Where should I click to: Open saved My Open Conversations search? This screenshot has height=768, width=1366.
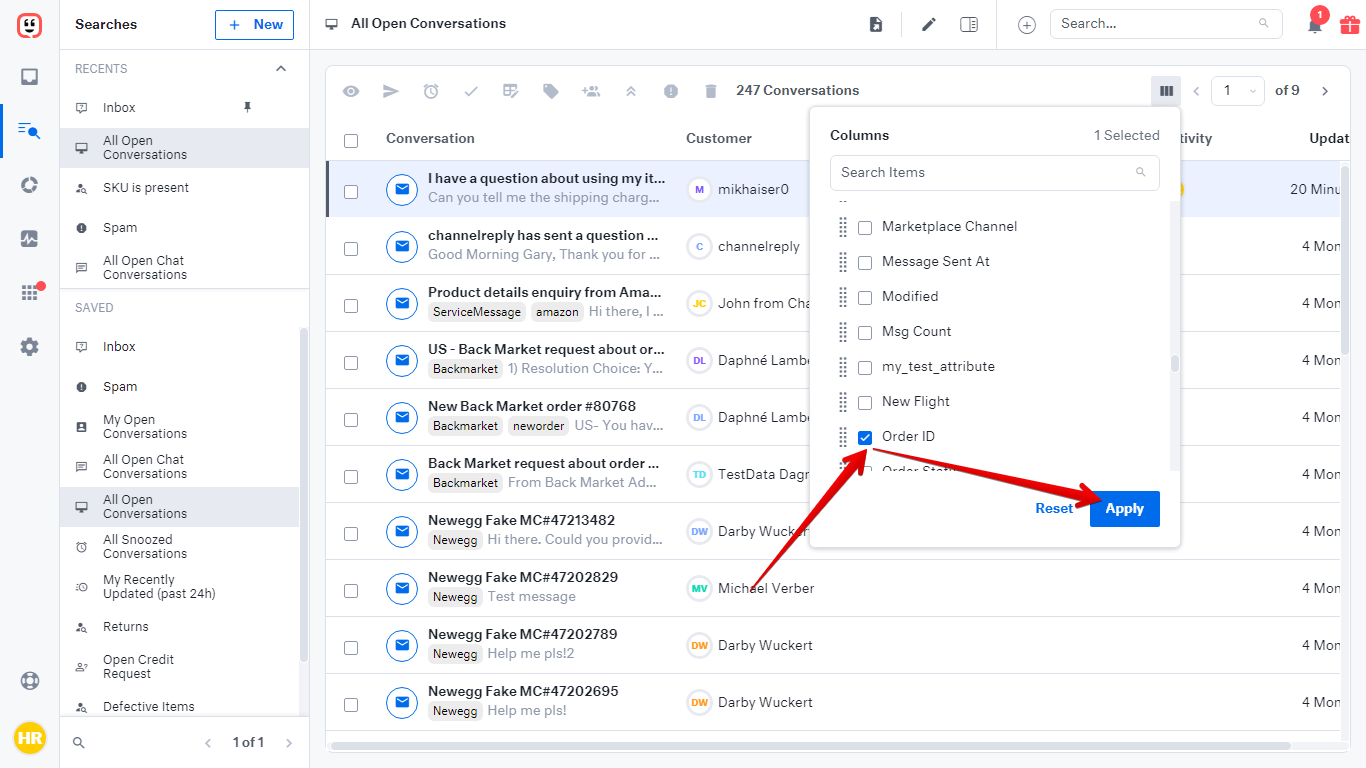180,427
